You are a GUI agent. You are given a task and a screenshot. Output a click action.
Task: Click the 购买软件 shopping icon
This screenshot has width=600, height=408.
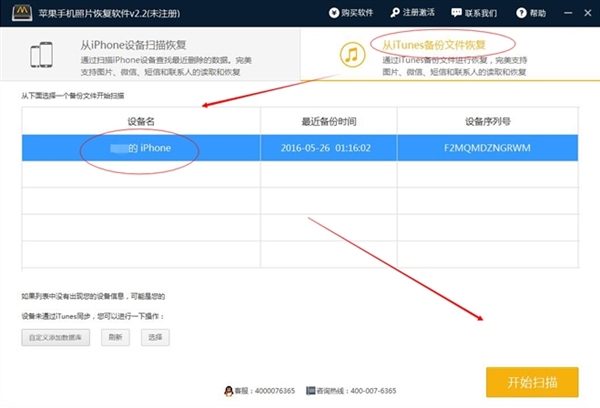[334, 13]
